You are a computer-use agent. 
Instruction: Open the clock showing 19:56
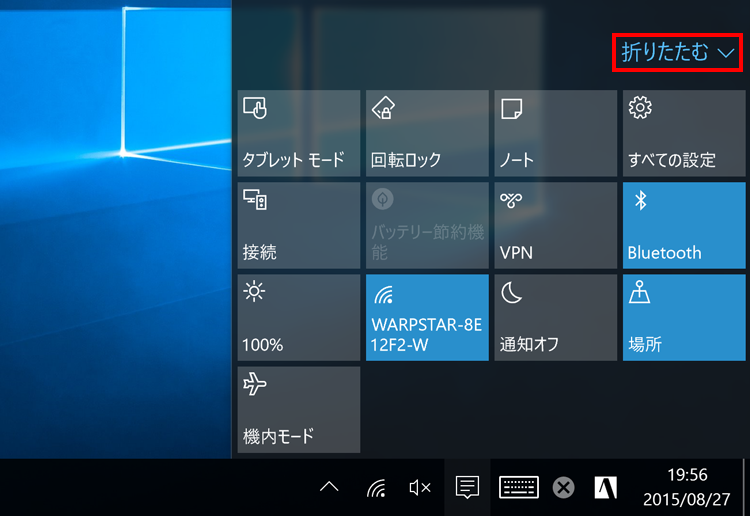point(686,487)
